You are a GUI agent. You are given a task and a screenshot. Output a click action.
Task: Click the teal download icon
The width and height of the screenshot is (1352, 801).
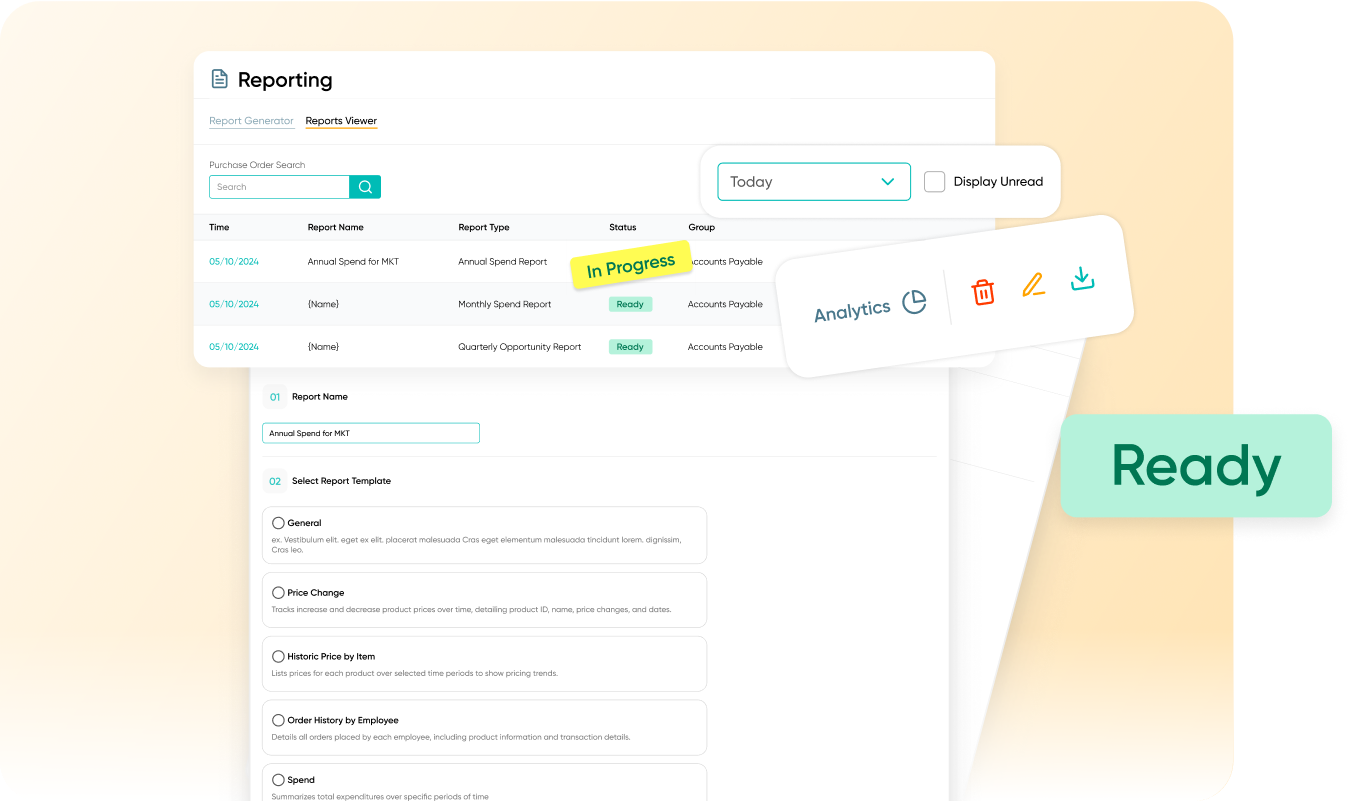1082,279
